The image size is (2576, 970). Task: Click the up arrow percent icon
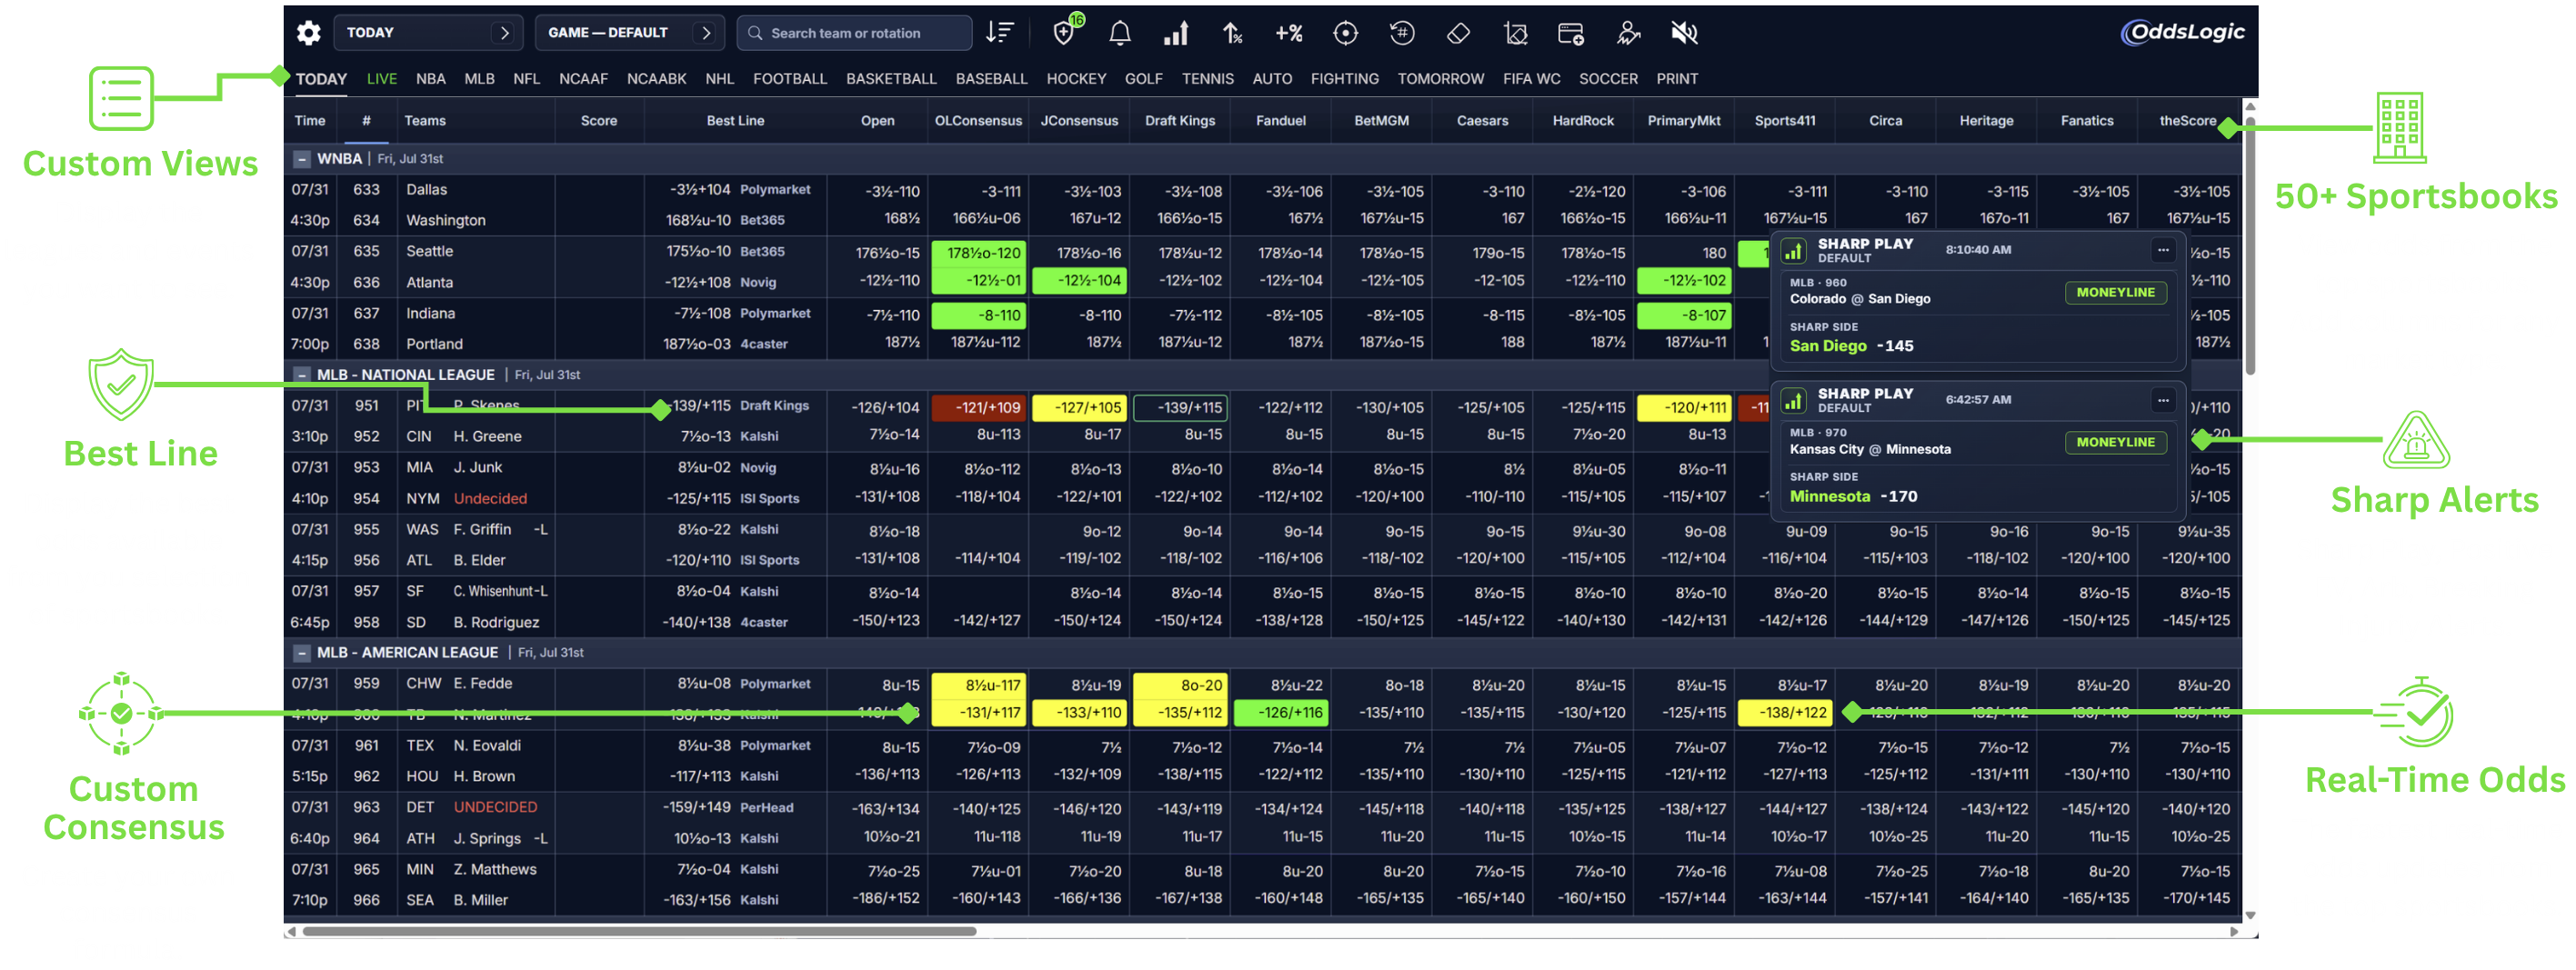[1232, 33]
